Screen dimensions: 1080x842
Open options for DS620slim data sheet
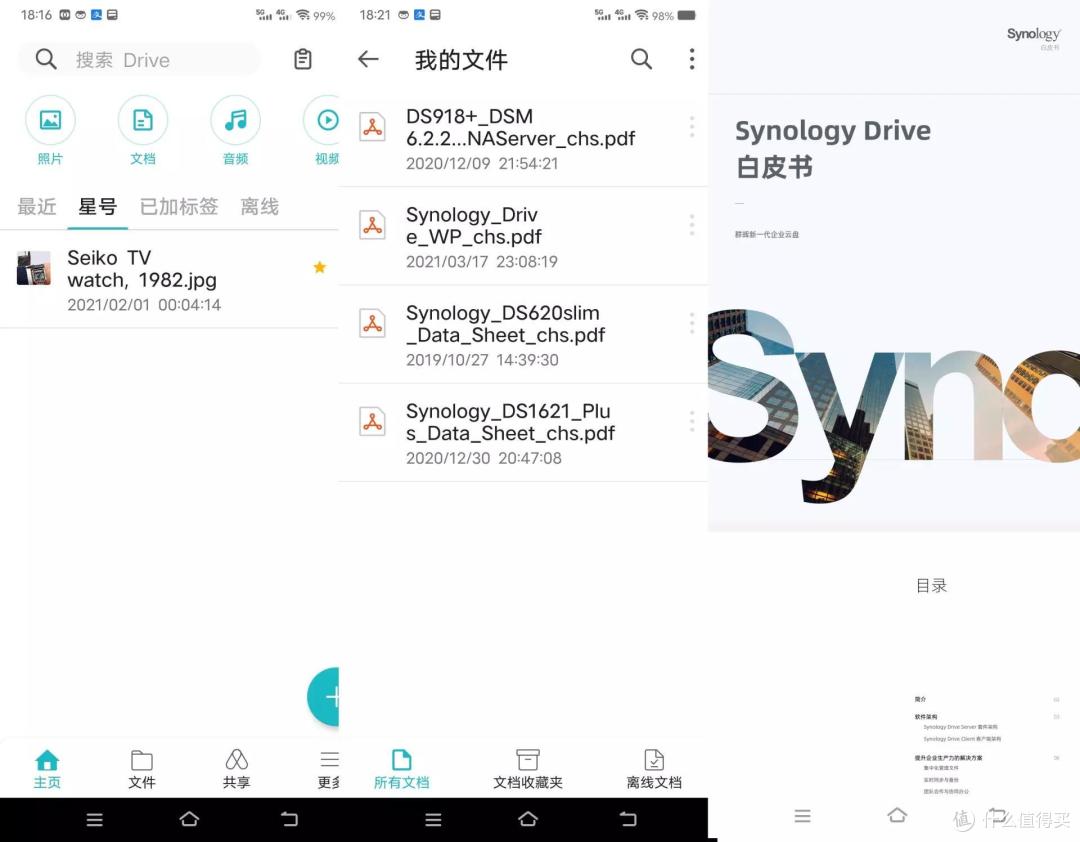[x=692, y=323]
